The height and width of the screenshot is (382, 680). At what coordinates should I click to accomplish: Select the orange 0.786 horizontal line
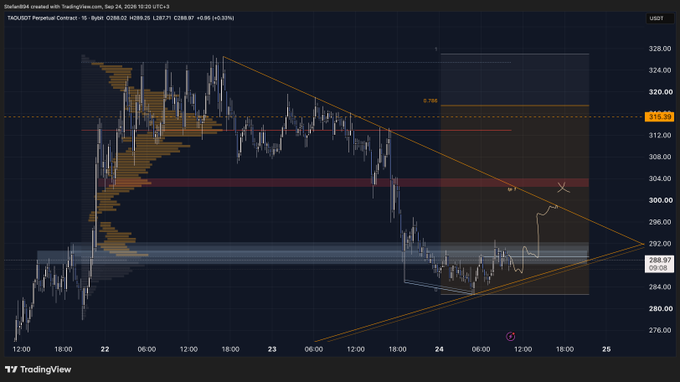click(x=515, y=105)
